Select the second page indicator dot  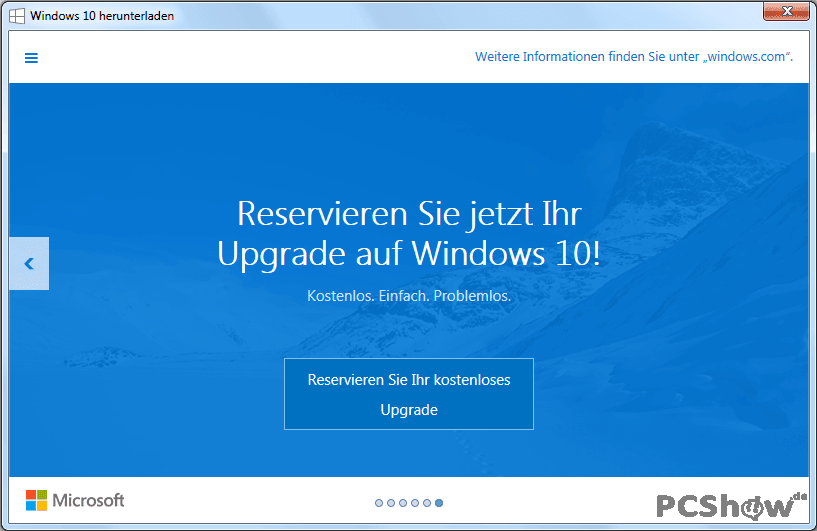pos(391,503)
